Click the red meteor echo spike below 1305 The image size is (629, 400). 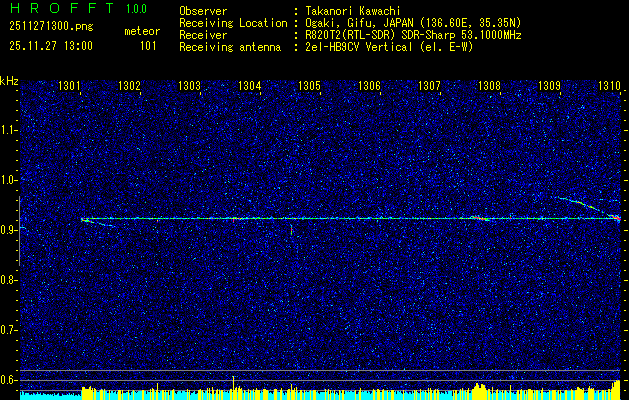tap(291, 230)
